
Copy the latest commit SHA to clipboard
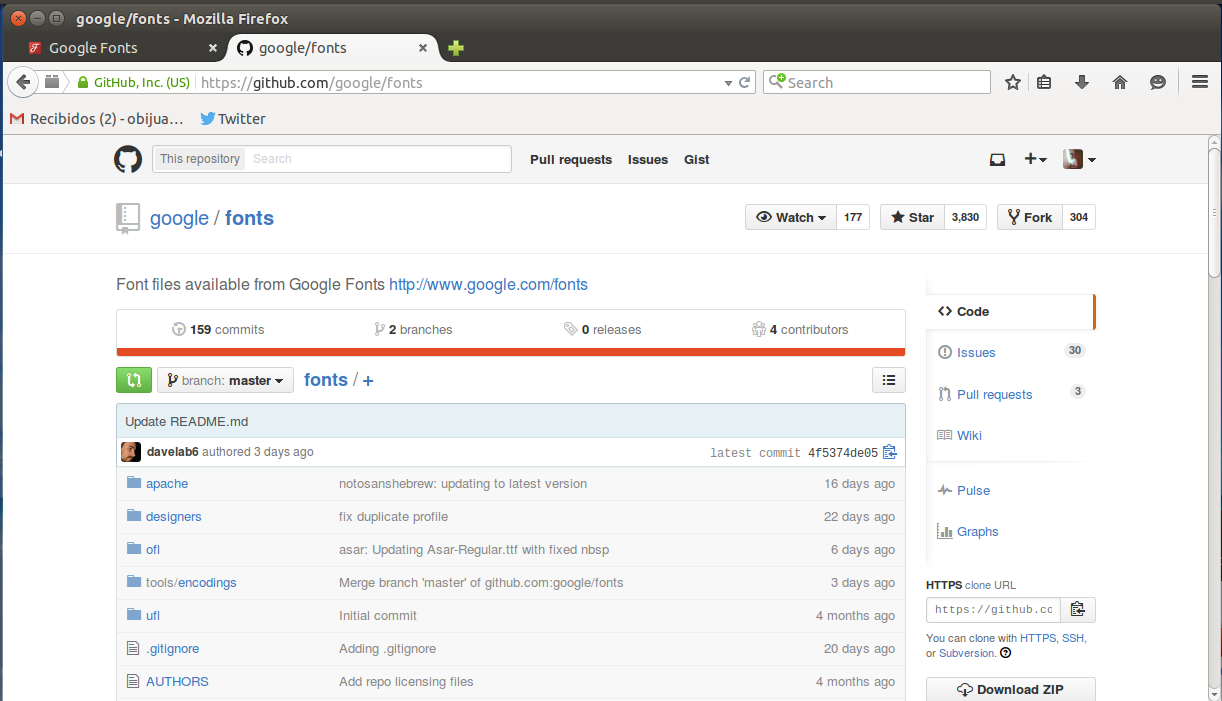(890, 453)
